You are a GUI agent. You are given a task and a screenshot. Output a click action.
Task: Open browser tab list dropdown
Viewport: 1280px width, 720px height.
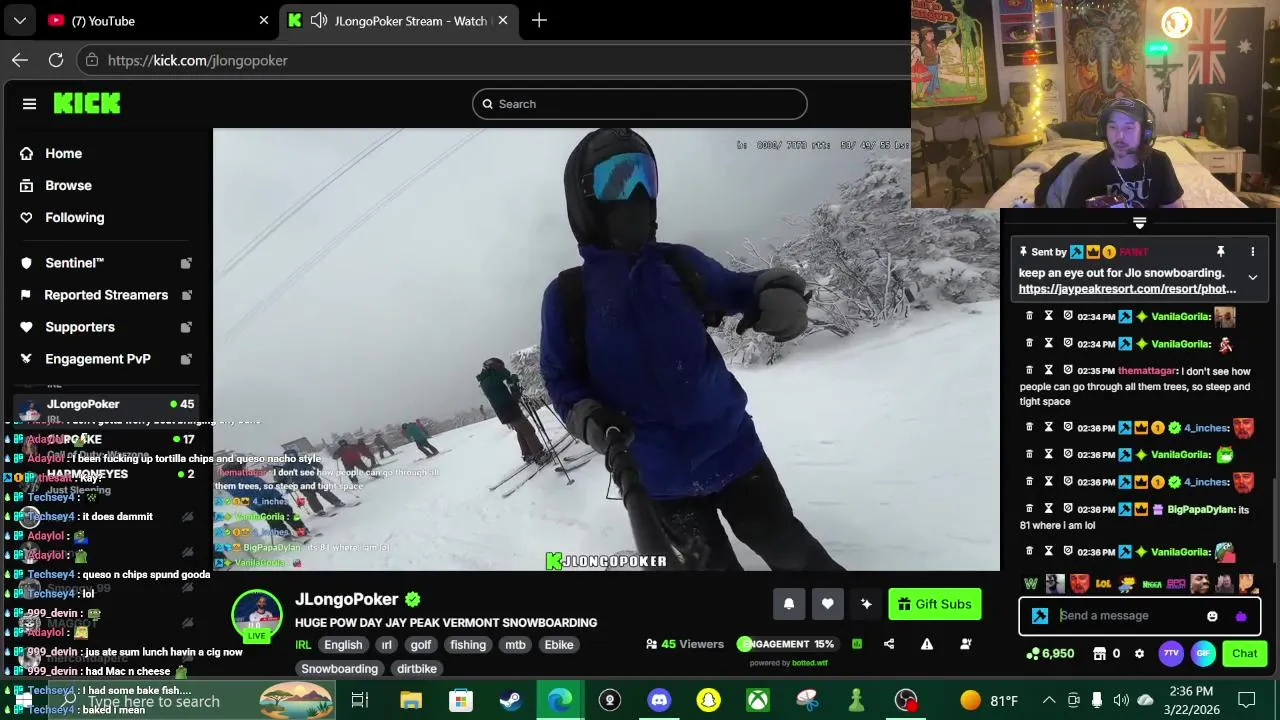(x=19, y=20)
